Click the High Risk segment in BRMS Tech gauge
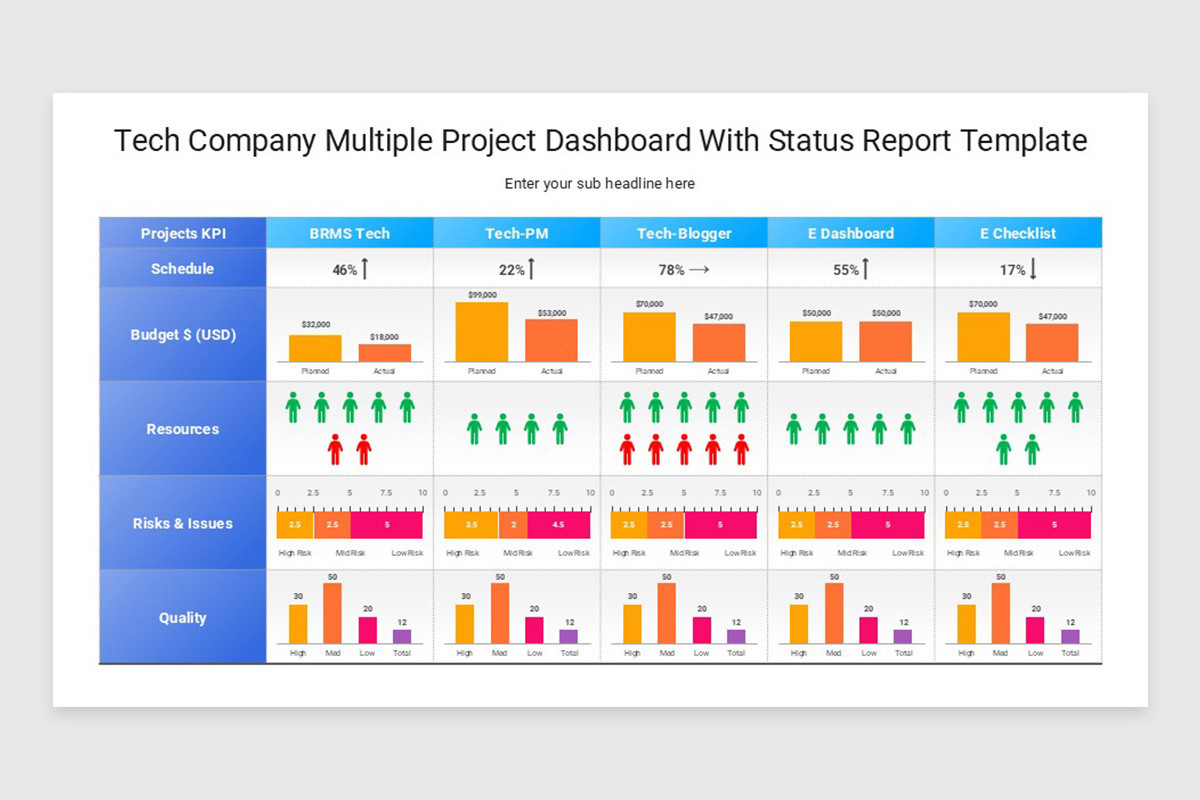The width and height of the screenshot is (1200, 800). click(293, 524)
